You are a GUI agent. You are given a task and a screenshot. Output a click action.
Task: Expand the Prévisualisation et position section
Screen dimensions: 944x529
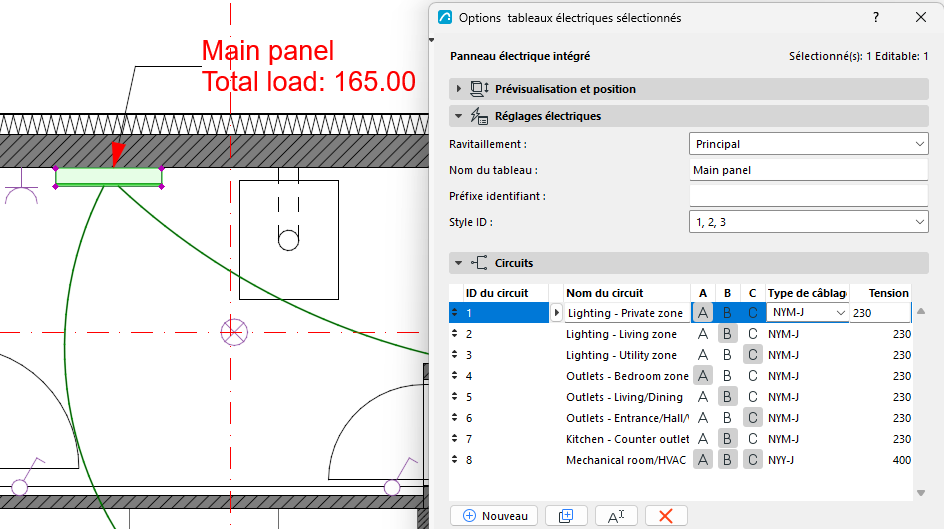coord(459,89)
